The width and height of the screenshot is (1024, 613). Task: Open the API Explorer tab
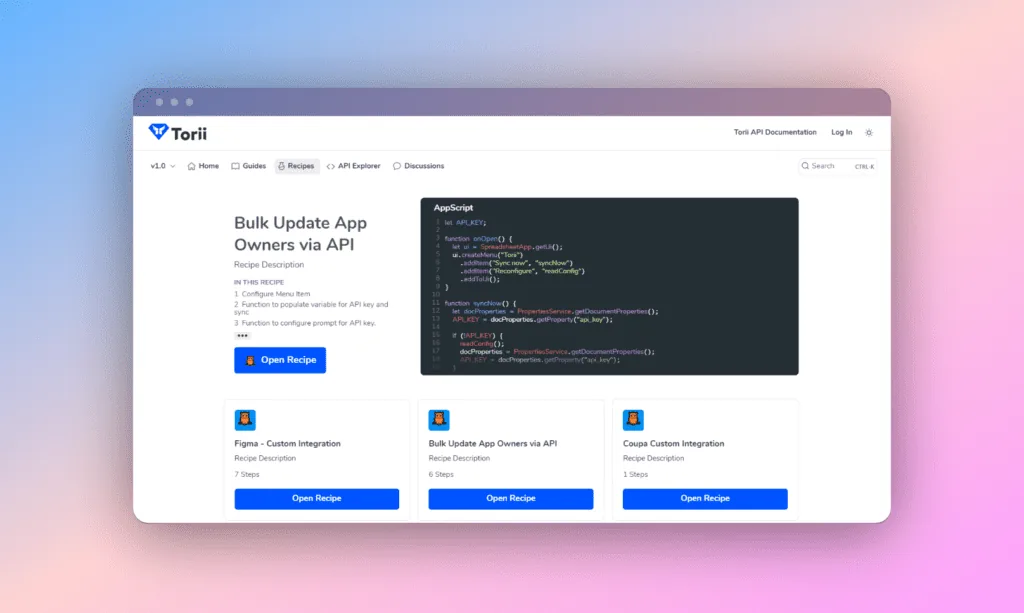[353, 166]
